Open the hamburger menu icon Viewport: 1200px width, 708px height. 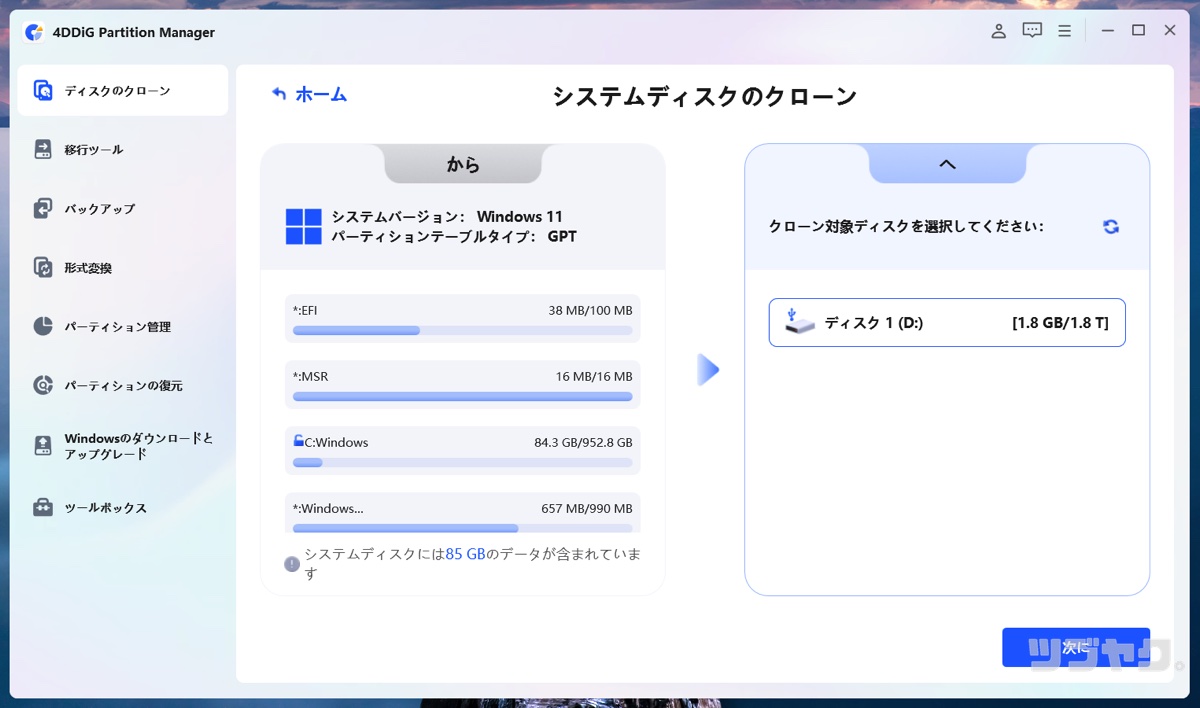coord(1065,31)
